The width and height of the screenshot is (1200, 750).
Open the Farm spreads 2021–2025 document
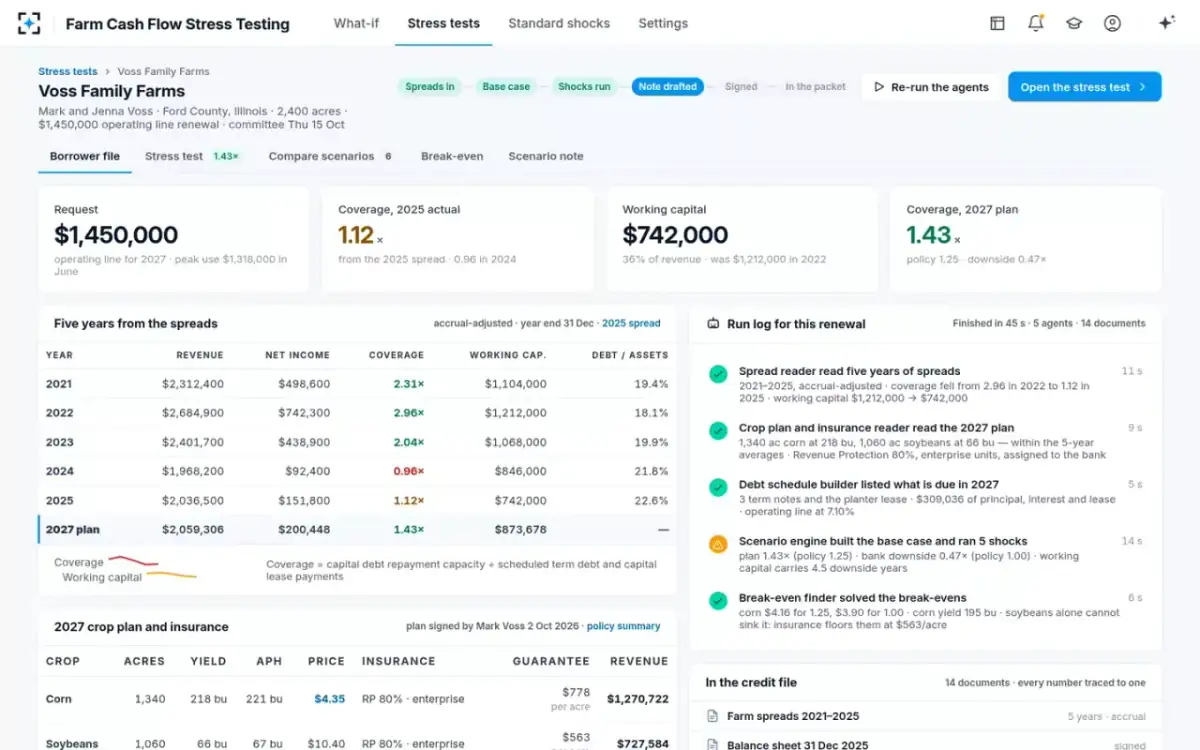926,716
